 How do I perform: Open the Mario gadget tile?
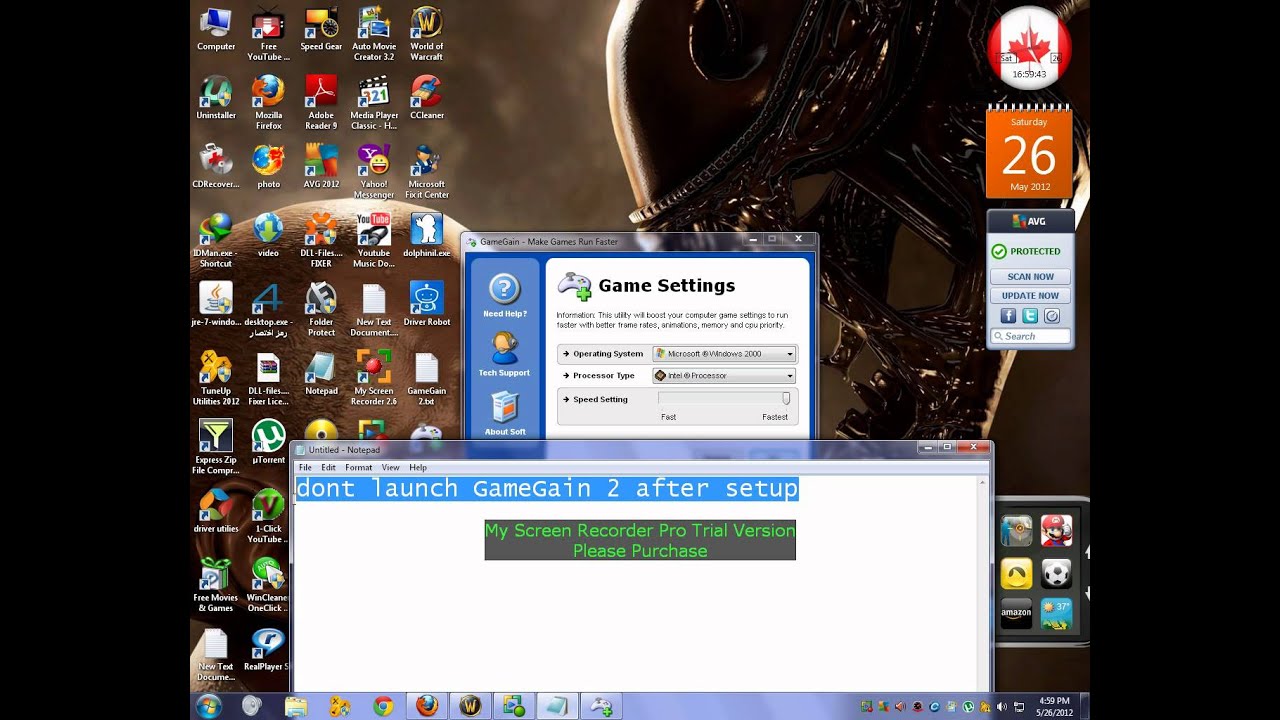(x=1056, y=530)
